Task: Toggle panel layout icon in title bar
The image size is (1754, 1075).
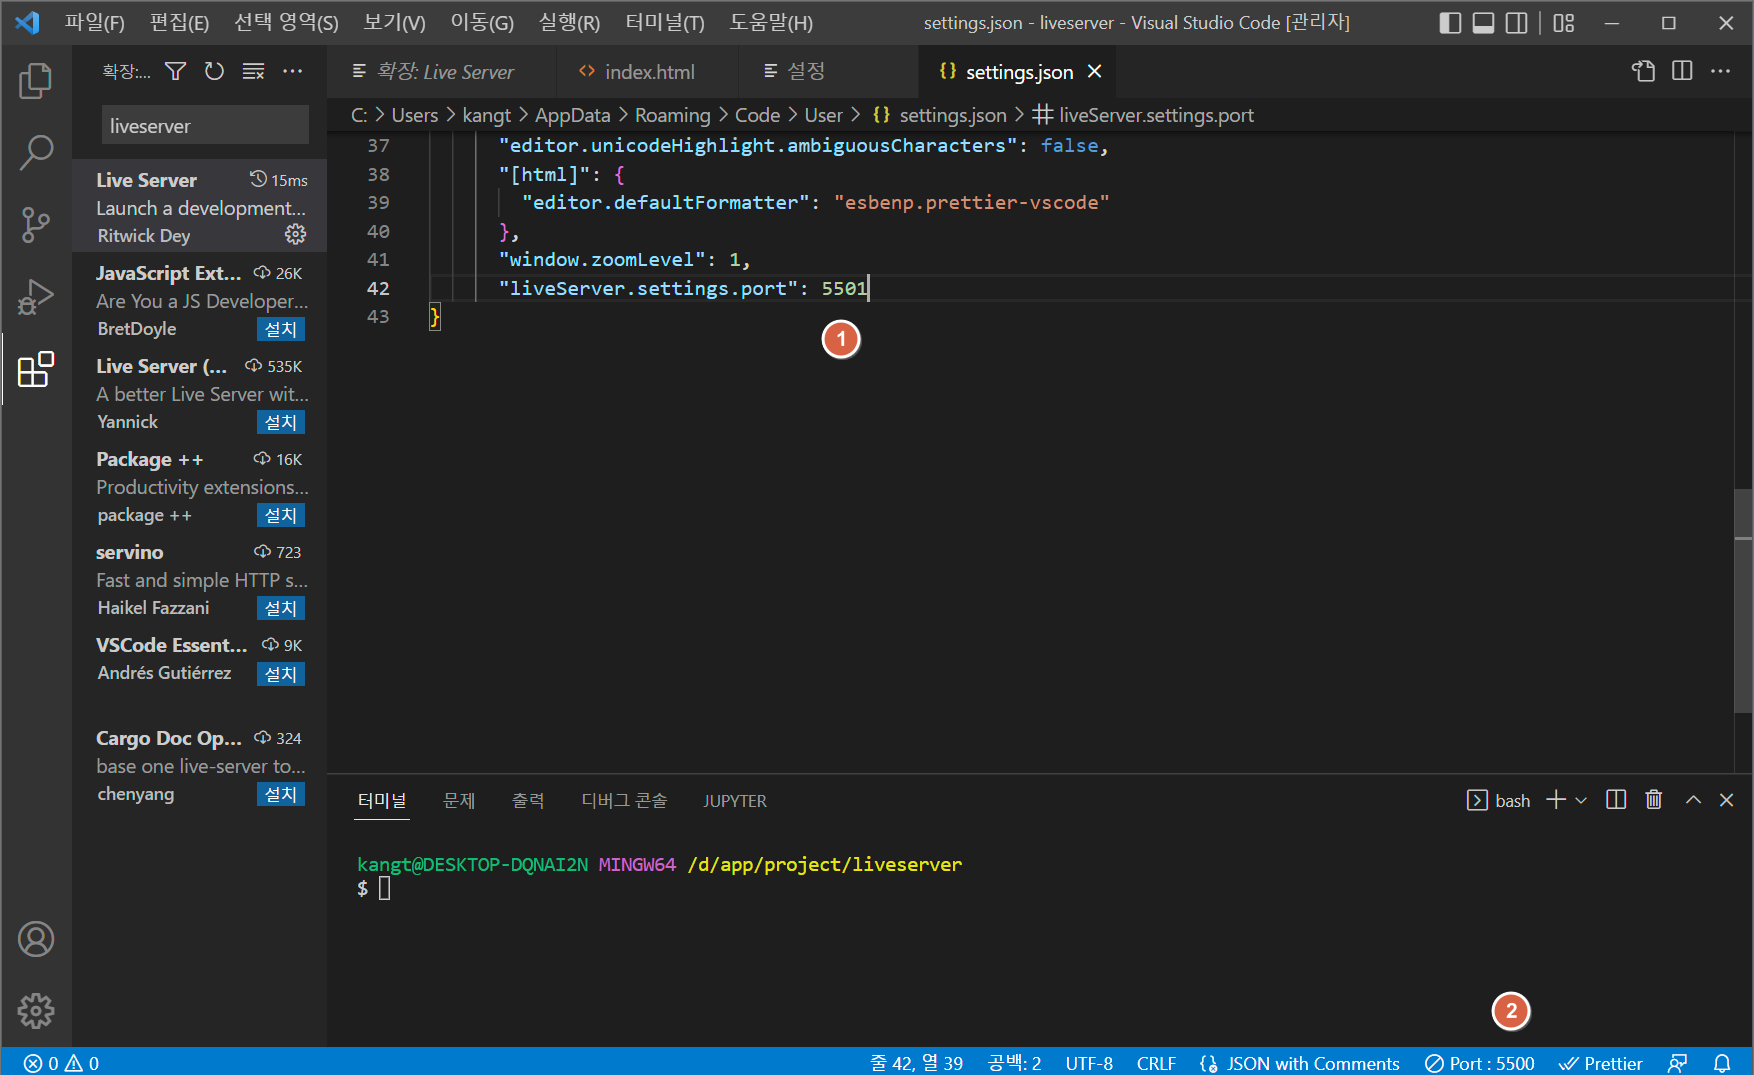Action: coord(1483,23)
